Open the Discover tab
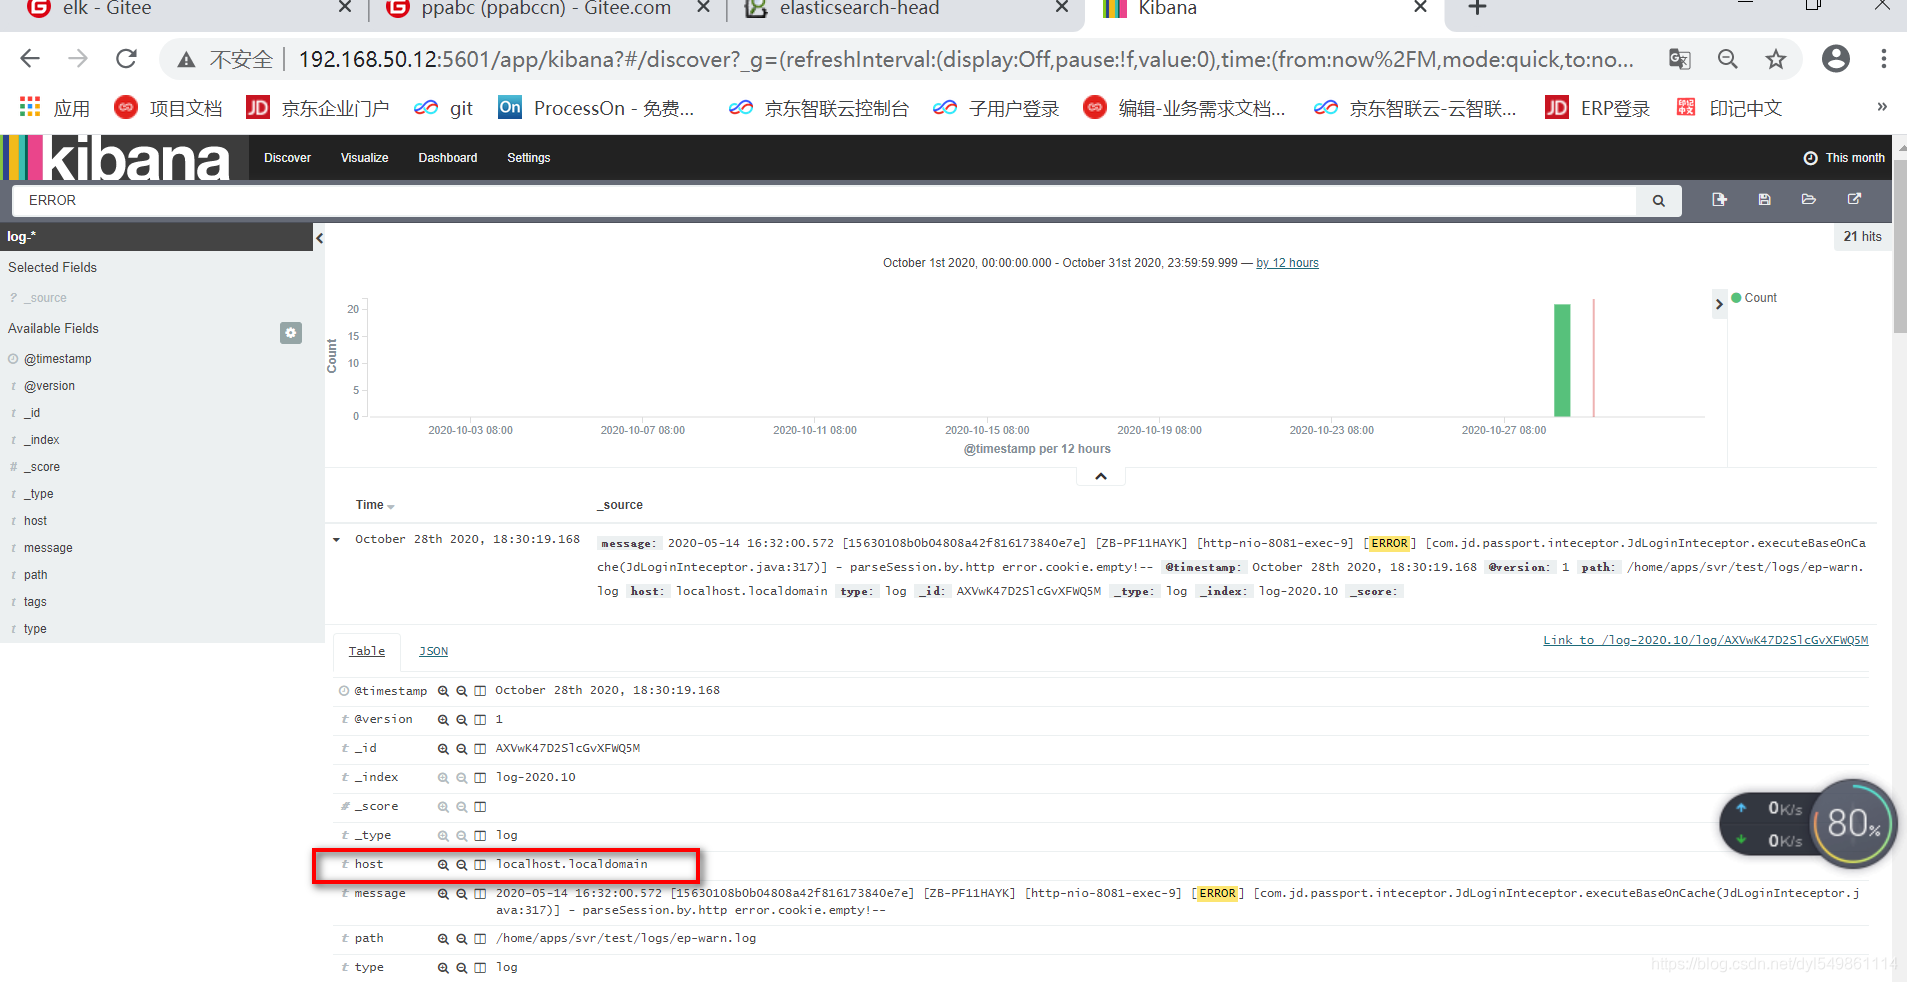The height and width of the screenshot is (982, 1907). coord(287,158)
